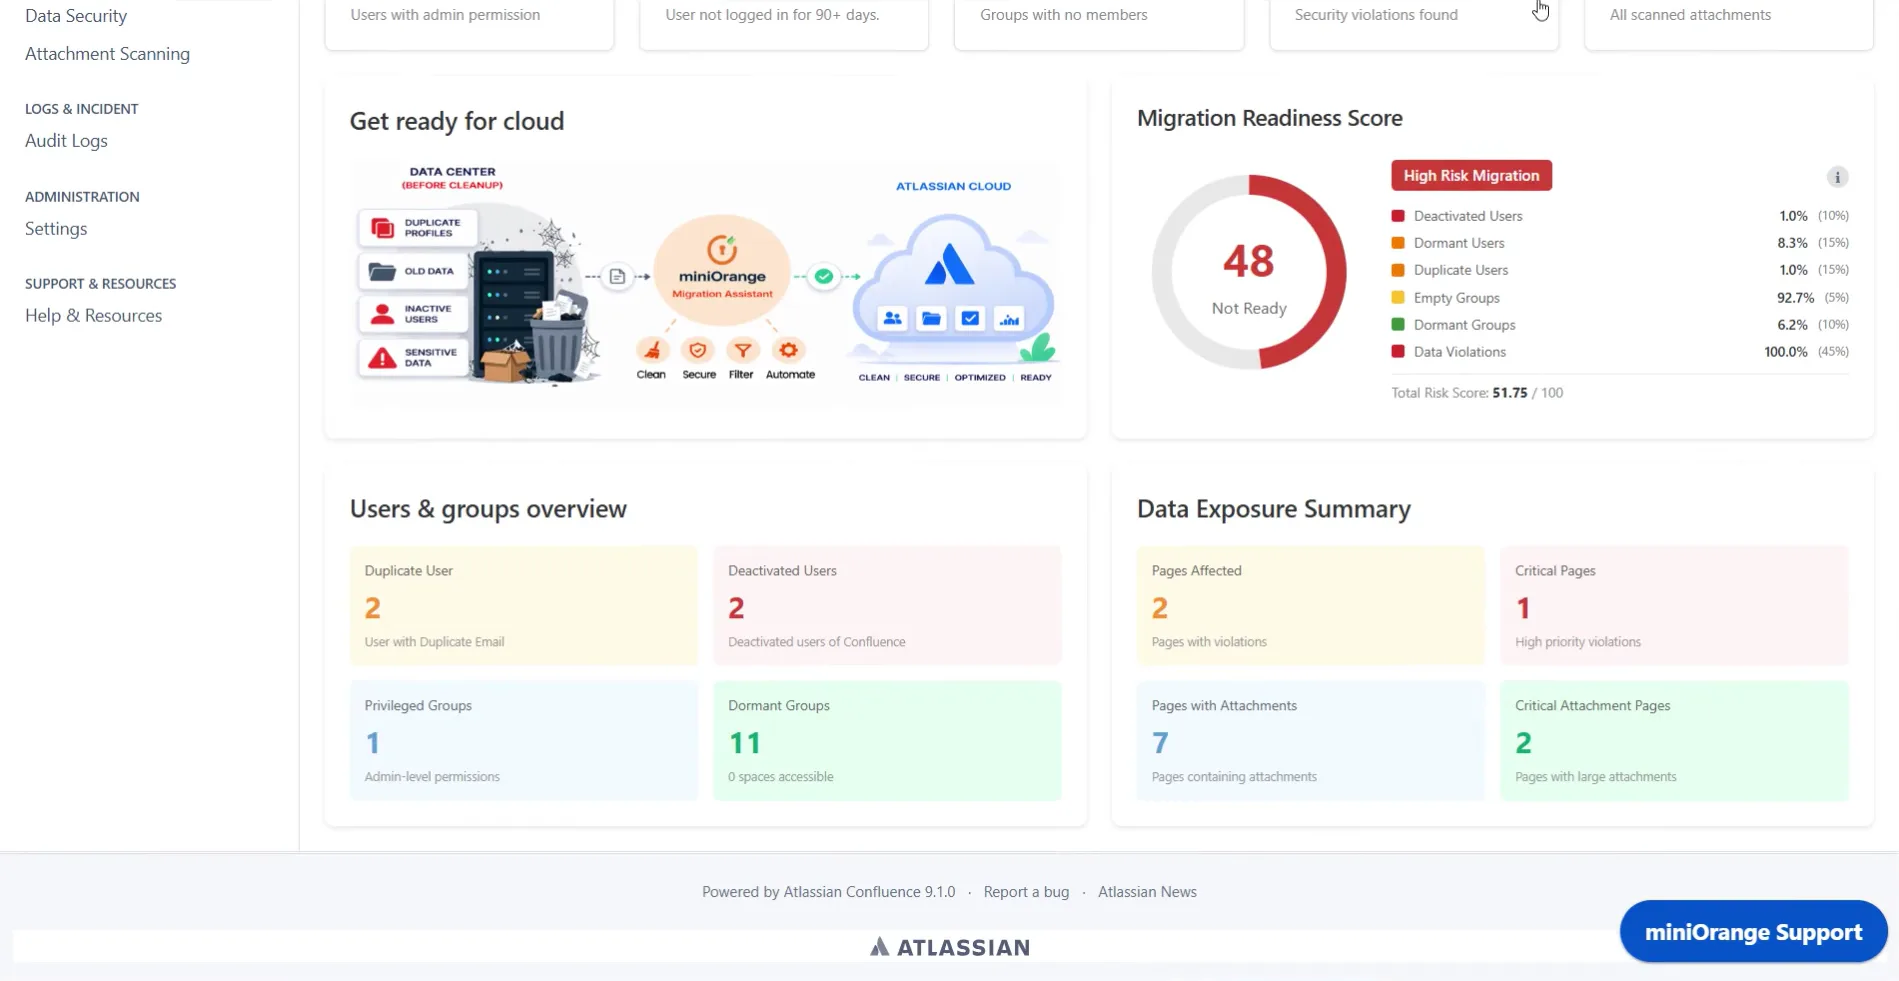Click the info icon in Migration Readiness Score
Screen dimensions: 1899x981
[1837, 177]
